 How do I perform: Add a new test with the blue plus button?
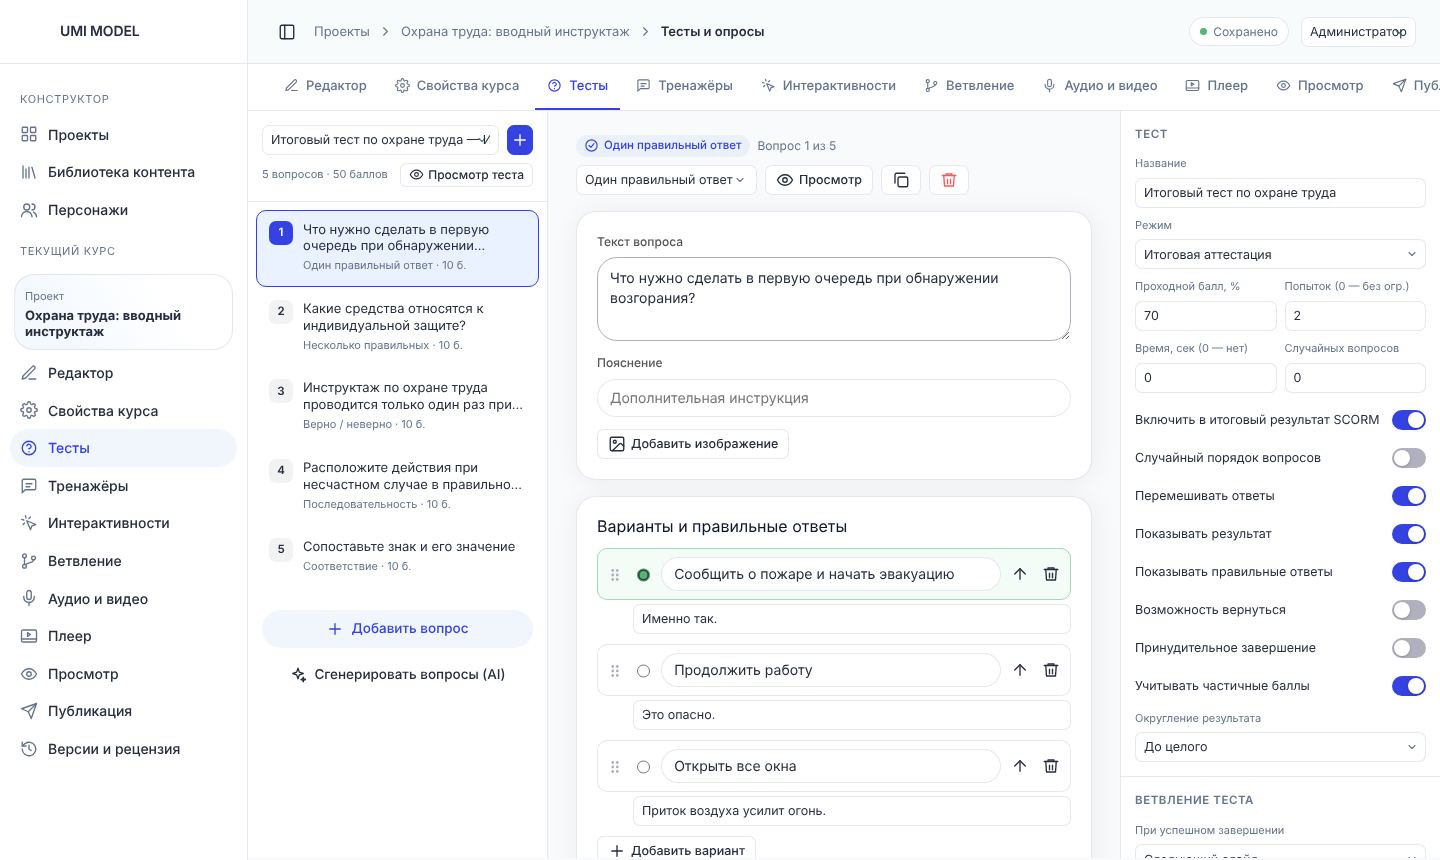[520, 140]
